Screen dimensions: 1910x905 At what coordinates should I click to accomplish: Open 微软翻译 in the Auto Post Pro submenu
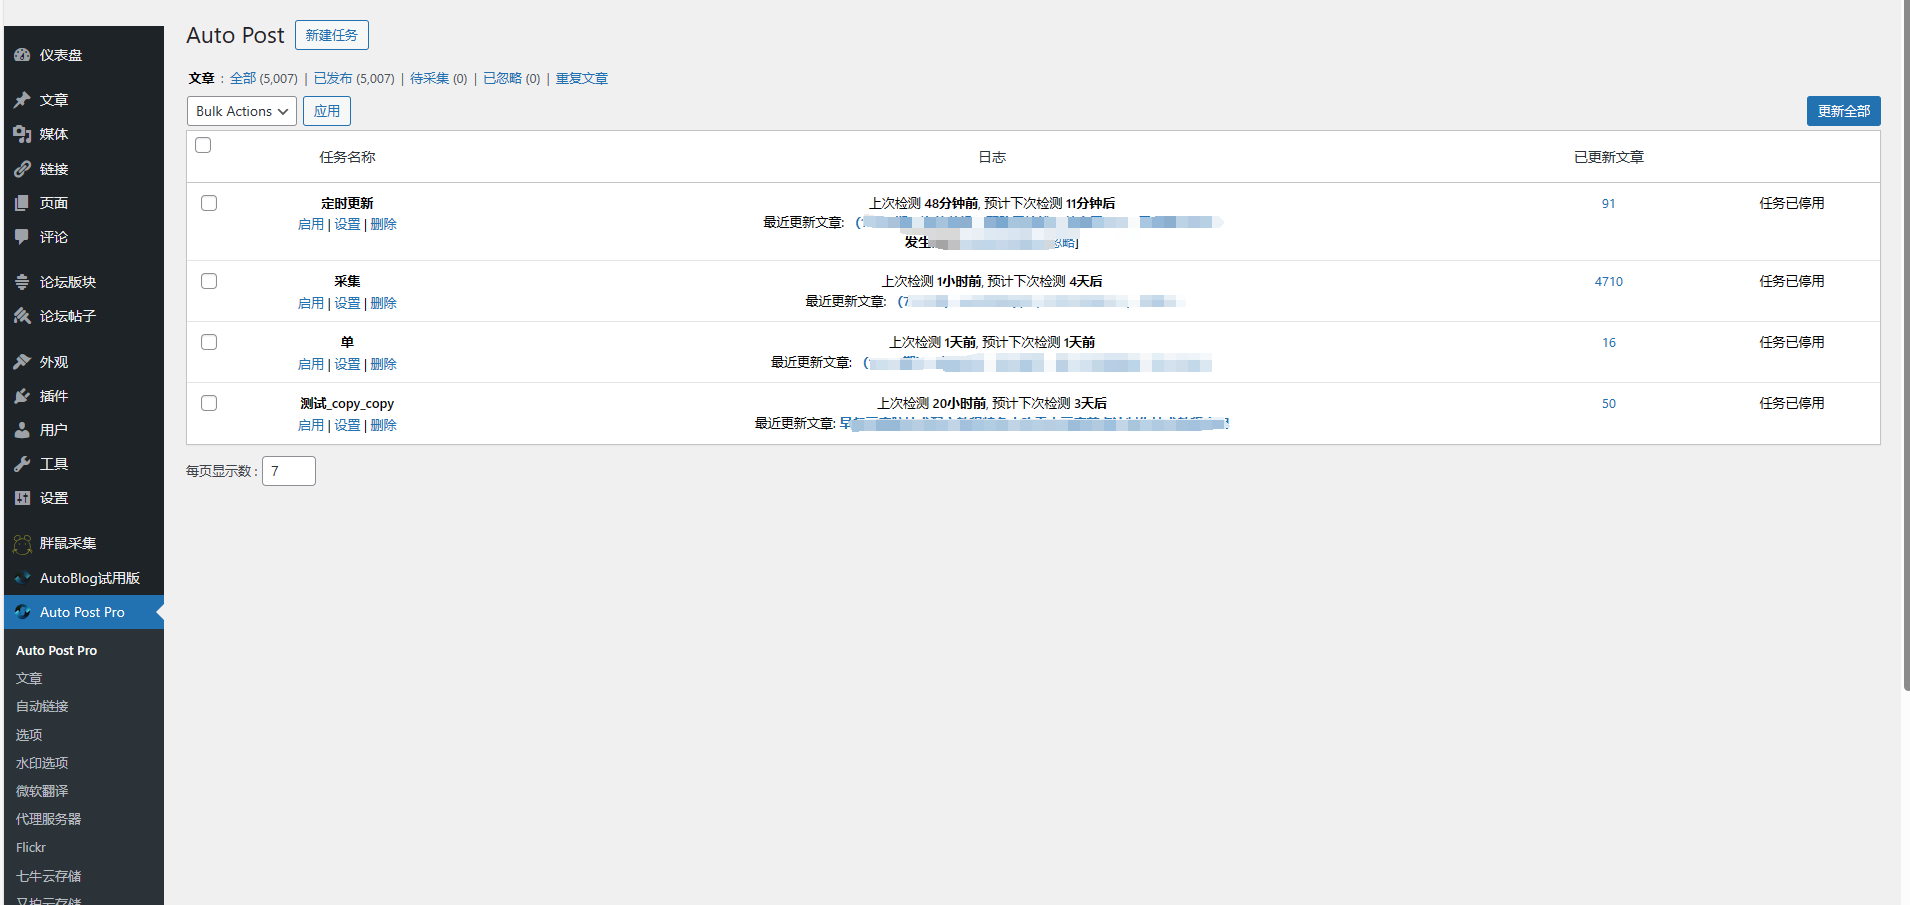[41, 790]
